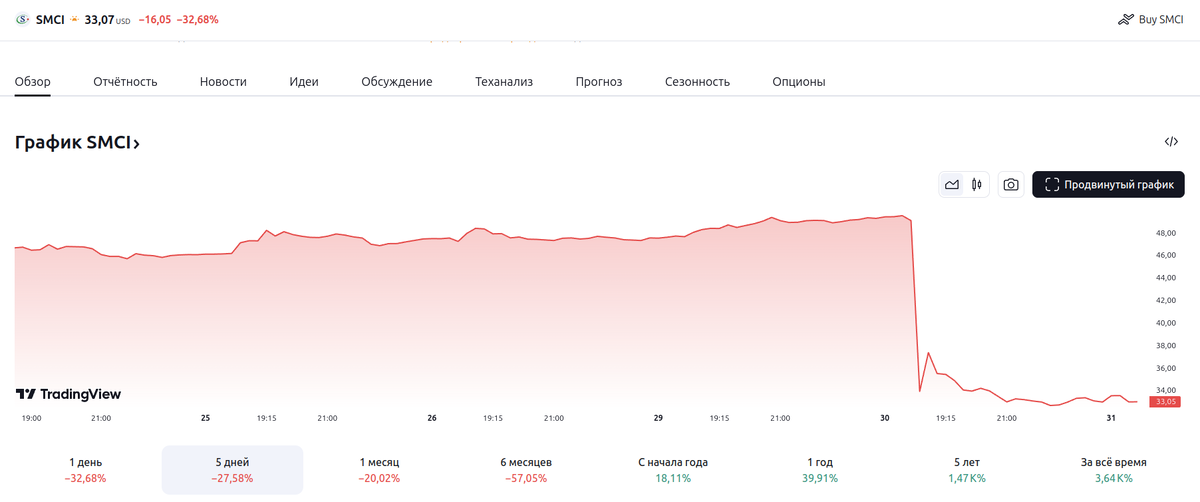The image size is (1200, 502).
Task: Switch to the Обсуждение tab
Action: 397,82
